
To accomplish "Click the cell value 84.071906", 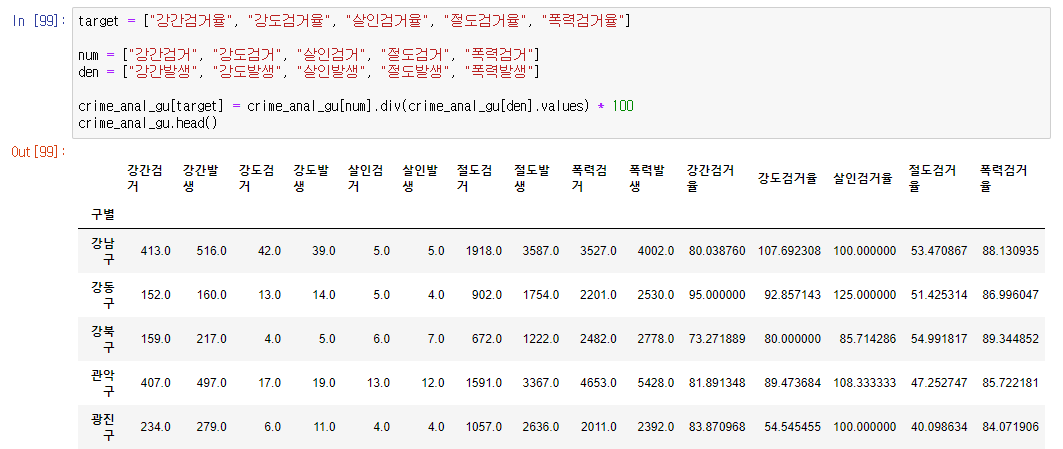I will point(1010,427).
